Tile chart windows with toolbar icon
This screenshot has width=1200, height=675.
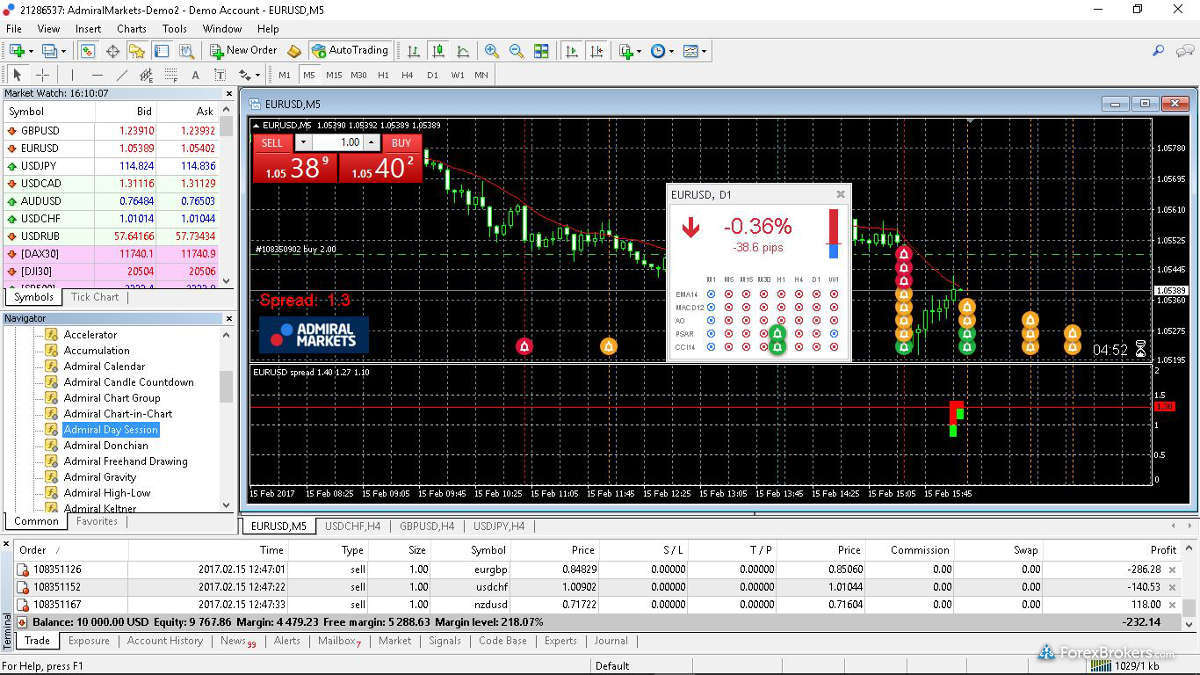[x=541, y=50]
